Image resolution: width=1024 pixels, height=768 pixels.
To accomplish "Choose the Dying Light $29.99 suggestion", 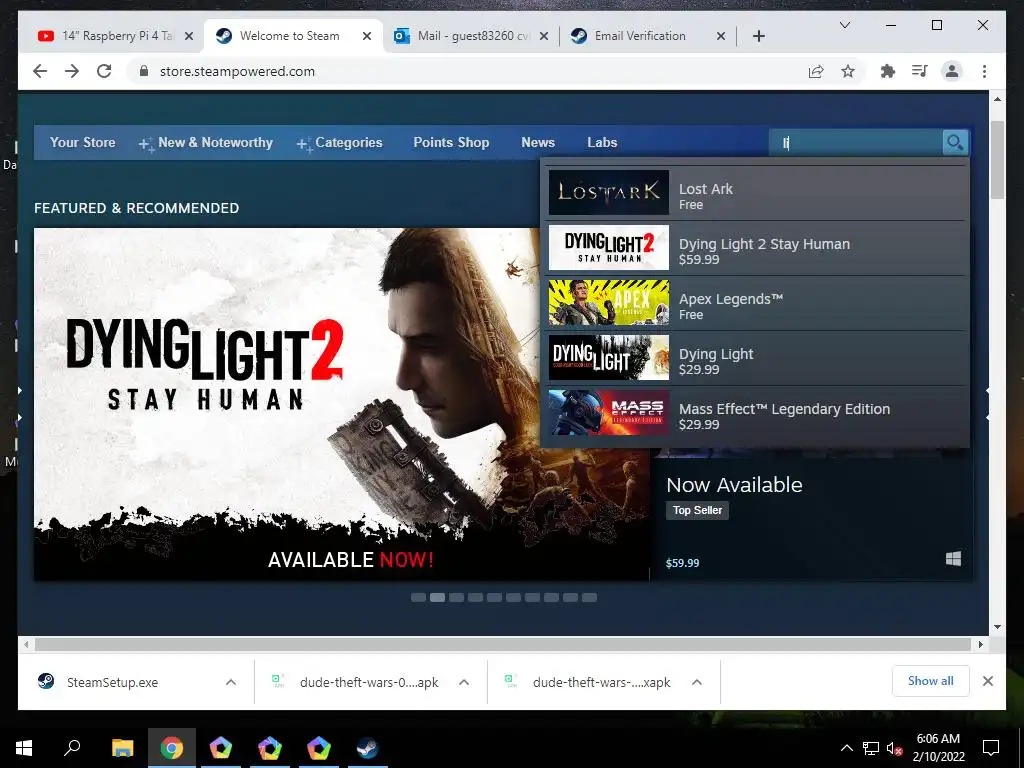I will click(756, 358).
